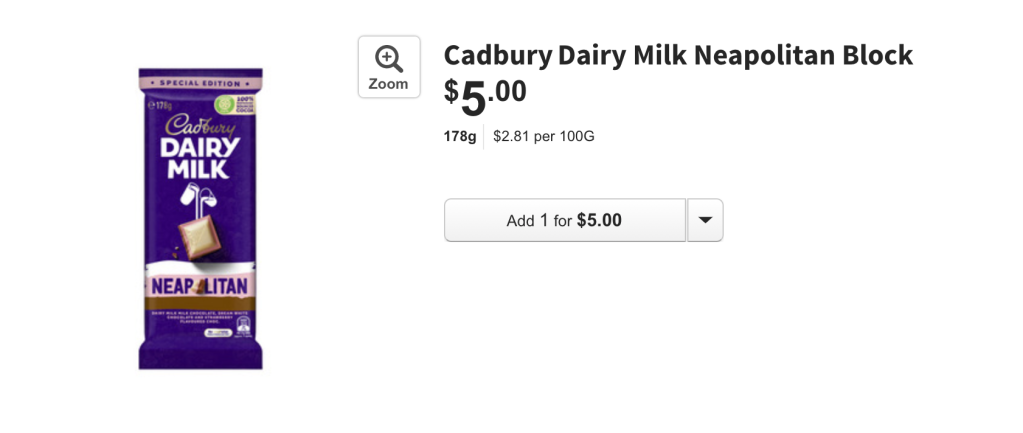Viewport: 1023px width, 433px height.
Task: Click the Dairy Milk text on the pack
Action: (200, 158)
